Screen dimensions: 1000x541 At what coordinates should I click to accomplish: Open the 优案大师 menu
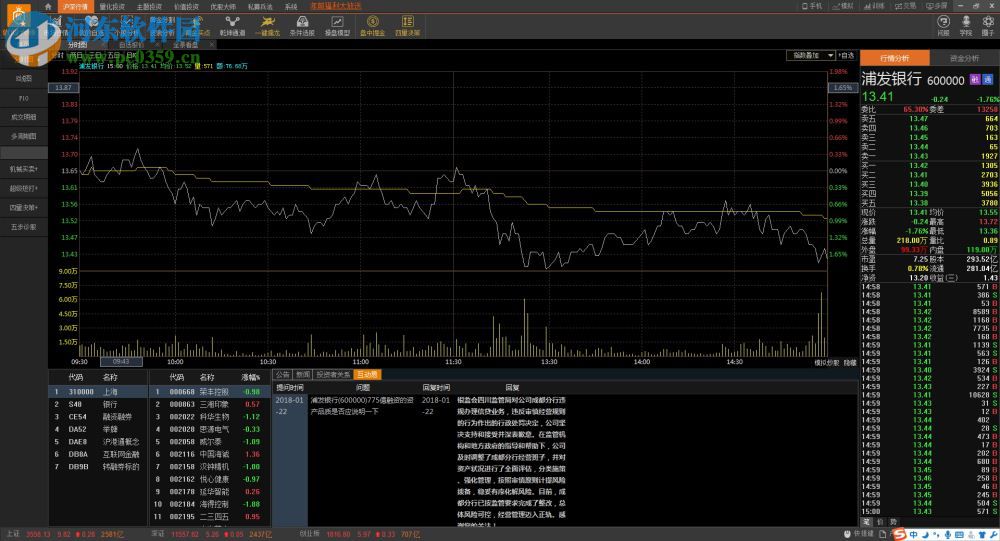click(x=223, y=6)
